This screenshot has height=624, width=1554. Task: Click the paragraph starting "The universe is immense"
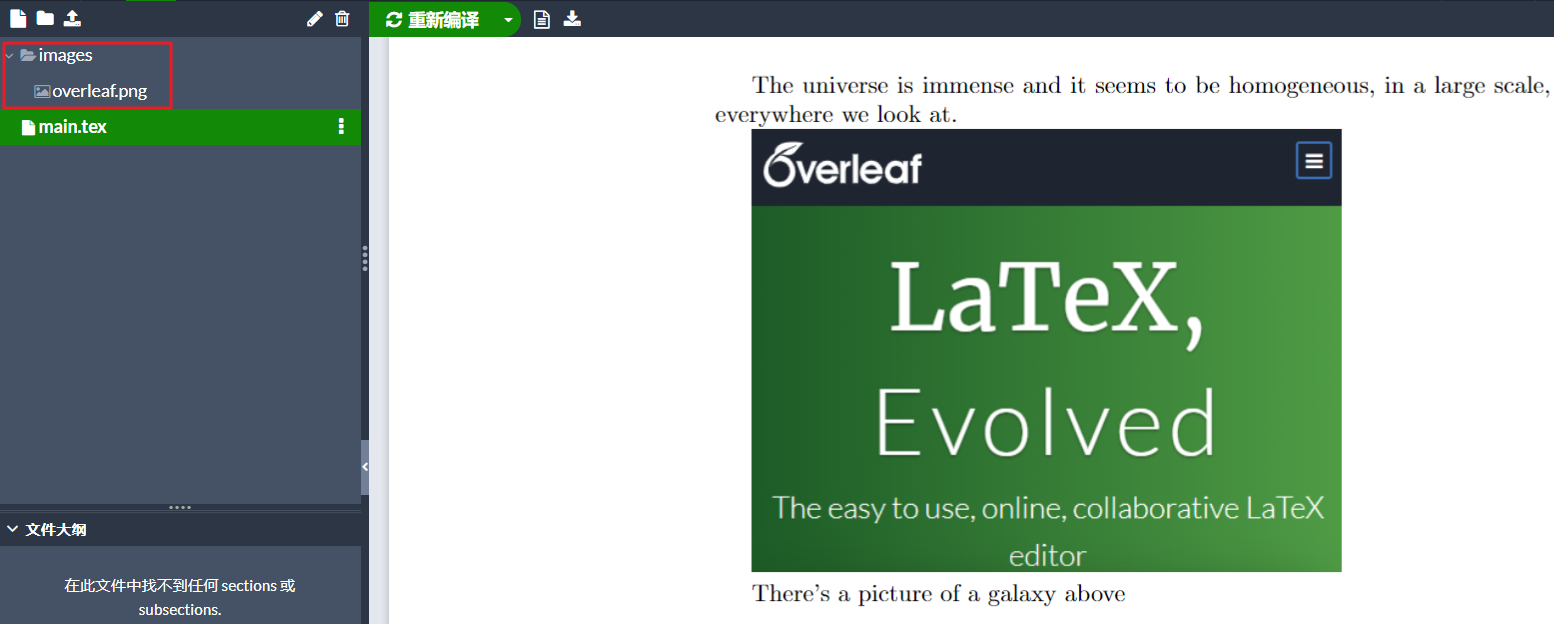pos(1132,100)
